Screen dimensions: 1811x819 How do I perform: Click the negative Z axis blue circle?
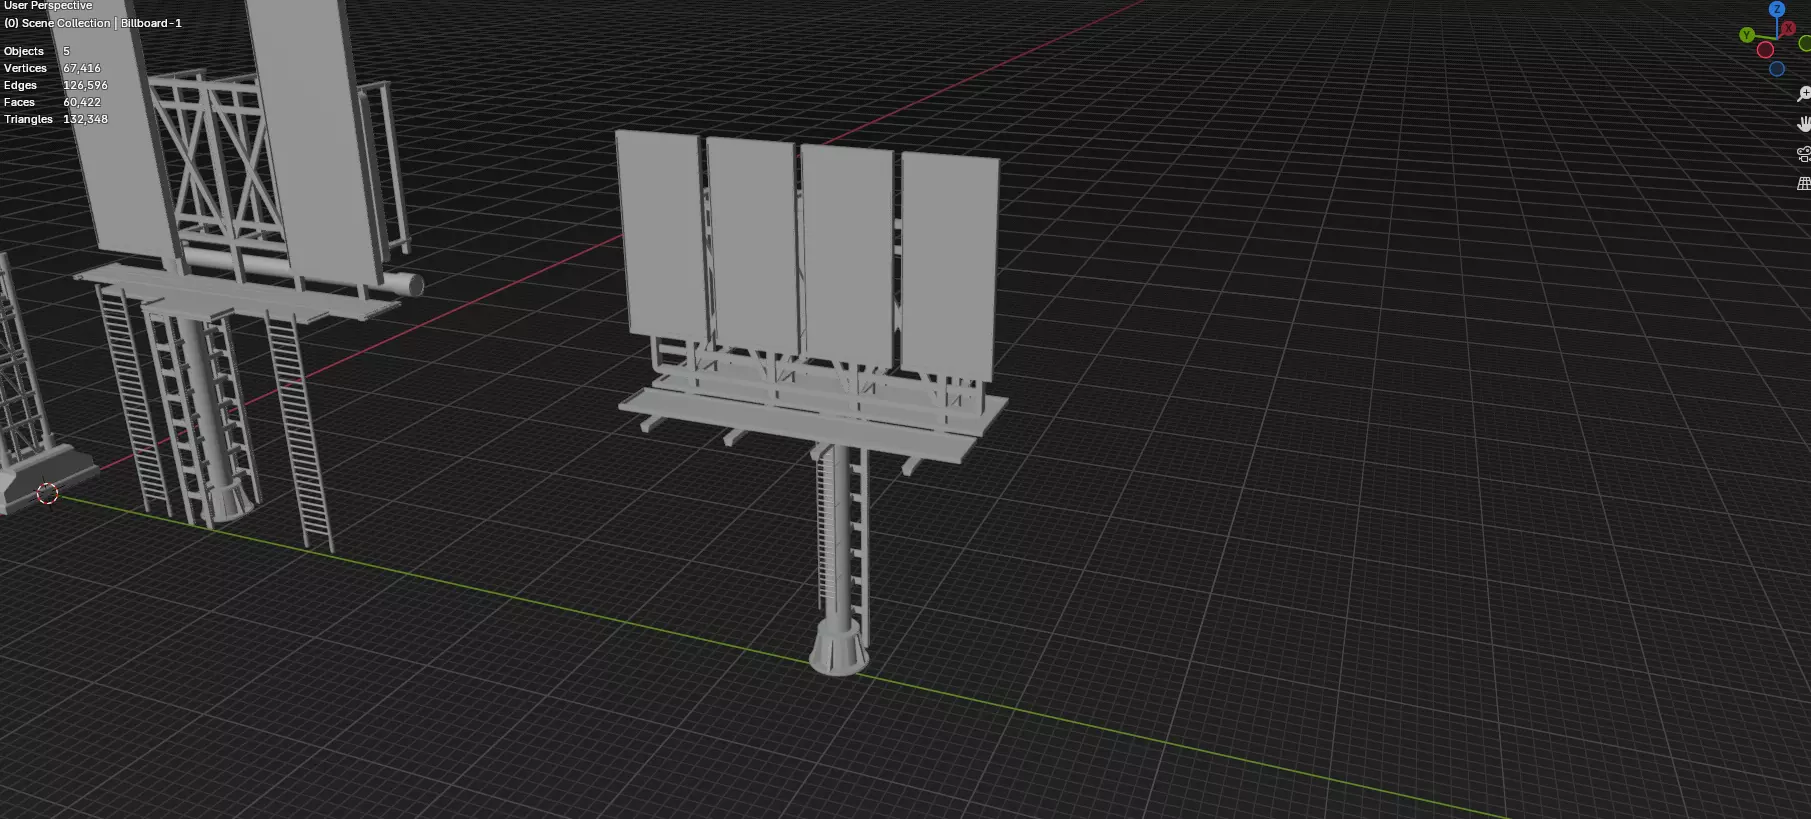pyautogui.click(x=1777, y=69)
